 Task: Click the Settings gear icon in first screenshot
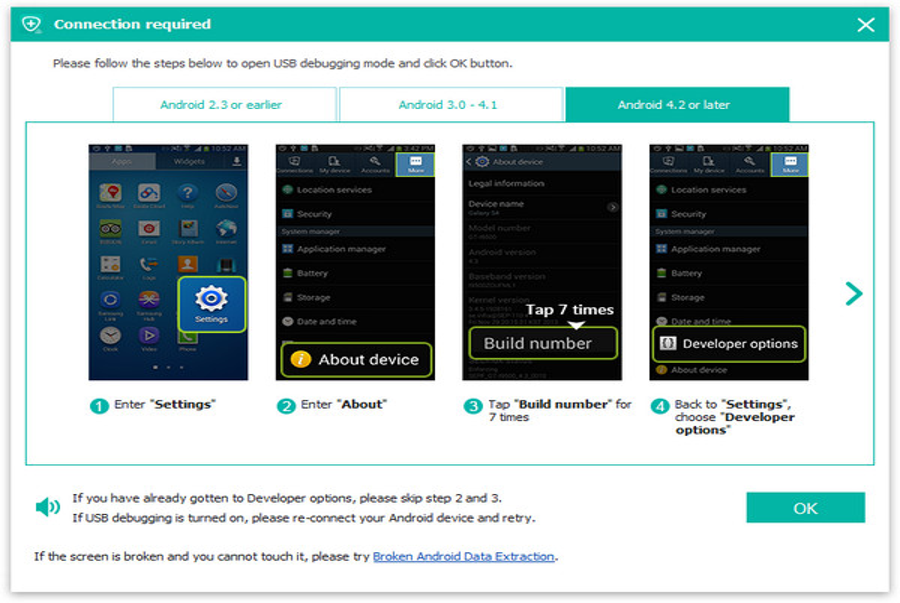click(x=211, y=298)
